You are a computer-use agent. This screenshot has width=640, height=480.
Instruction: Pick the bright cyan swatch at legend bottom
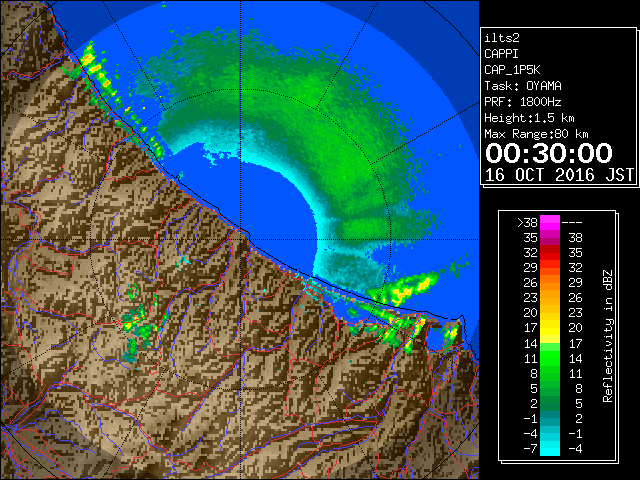(x=550, y=449)
